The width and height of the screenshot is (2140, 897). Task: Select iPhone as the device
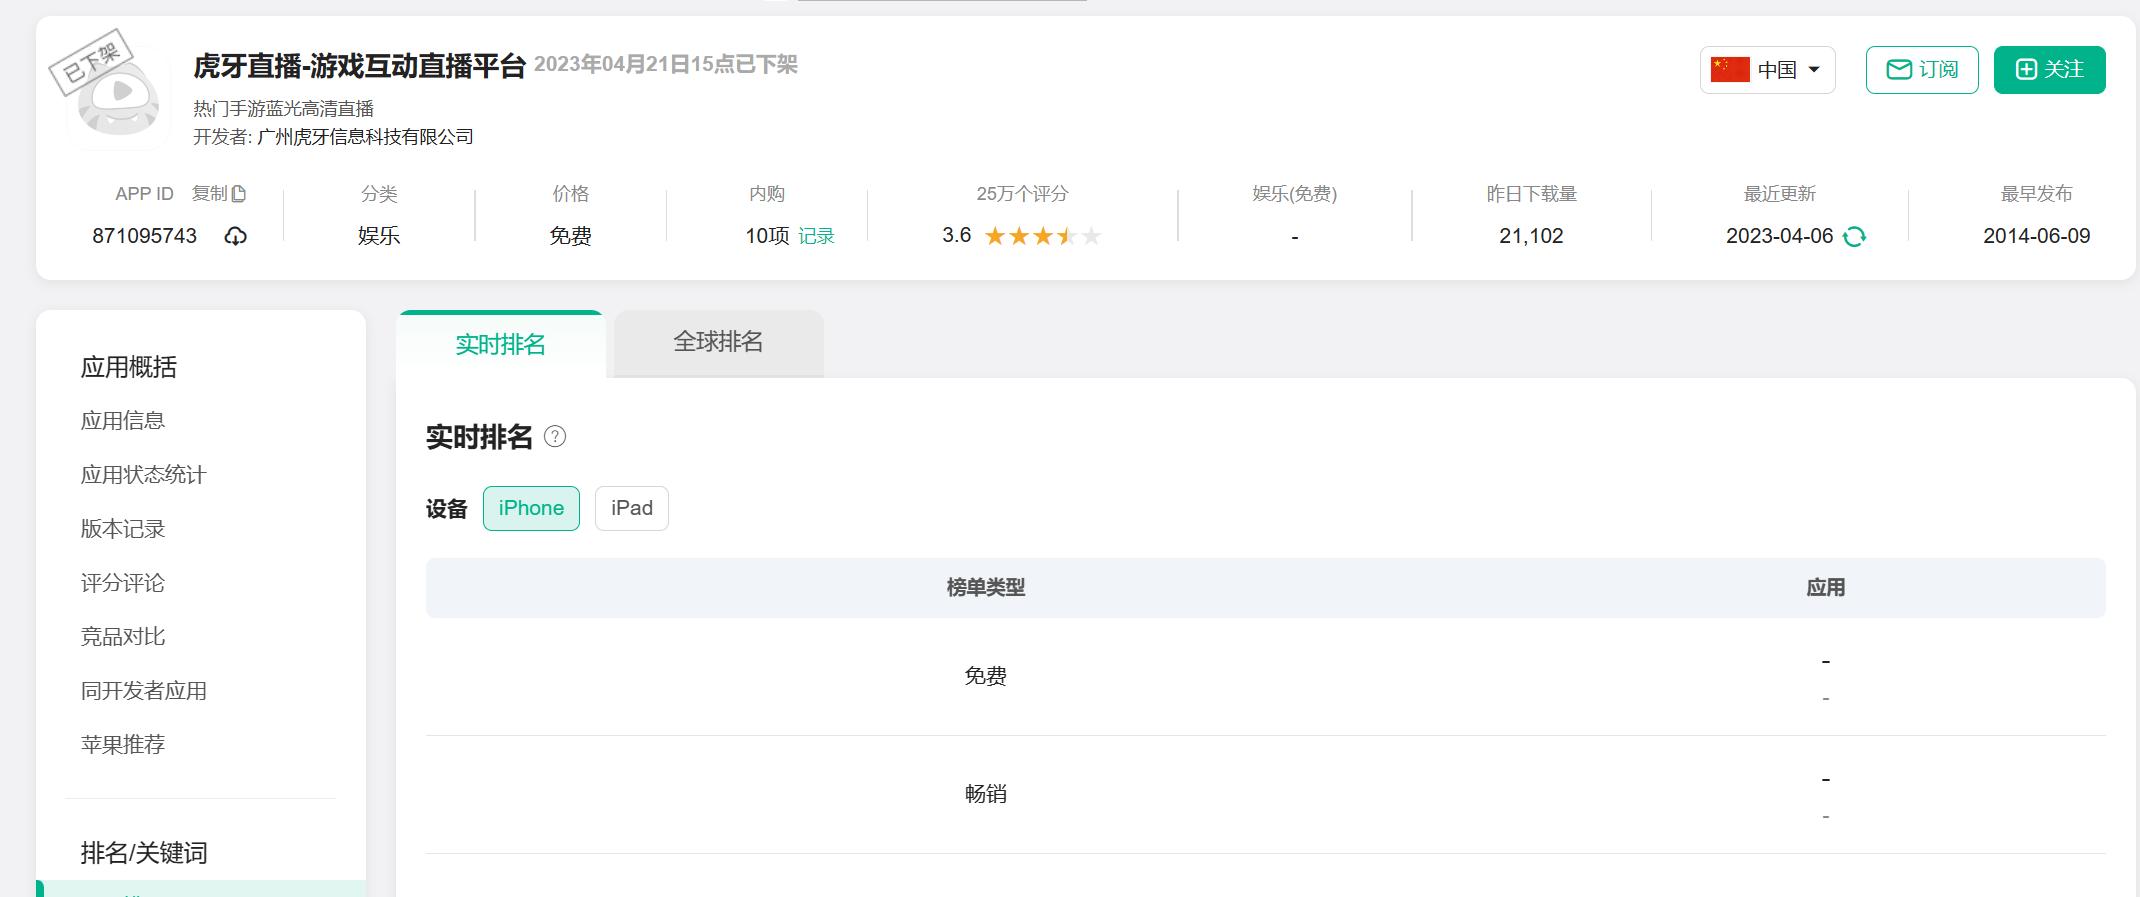(531, 508)
